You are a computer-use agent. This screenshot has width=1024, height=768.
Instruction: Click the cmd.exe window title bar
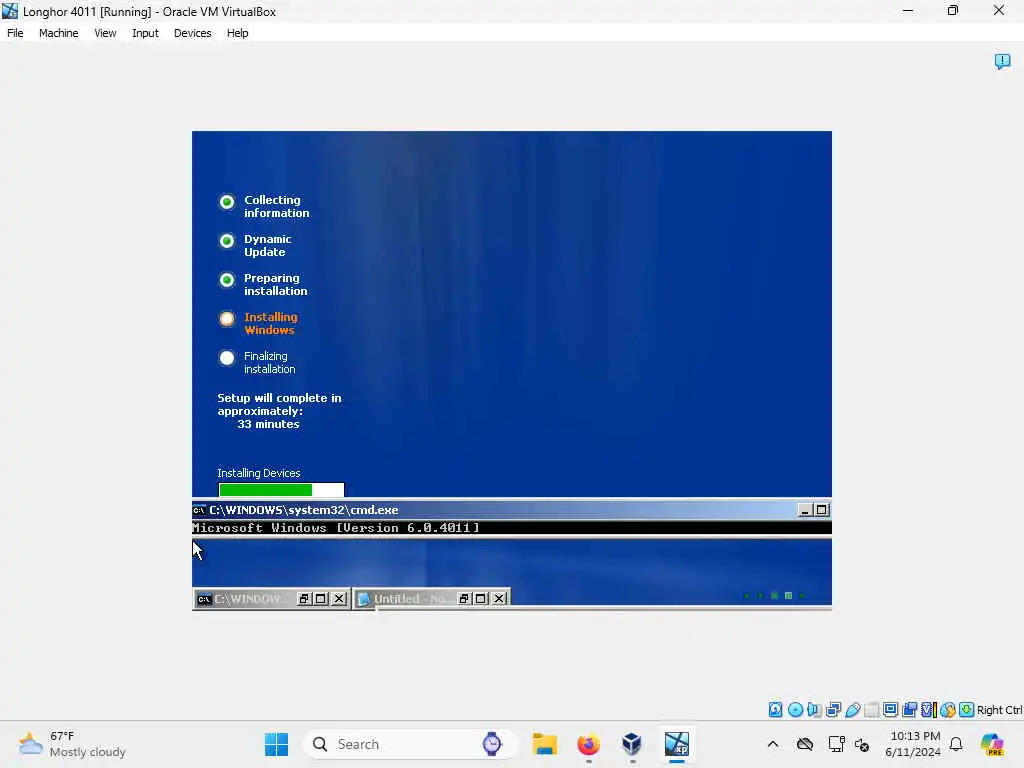[511, 510]
